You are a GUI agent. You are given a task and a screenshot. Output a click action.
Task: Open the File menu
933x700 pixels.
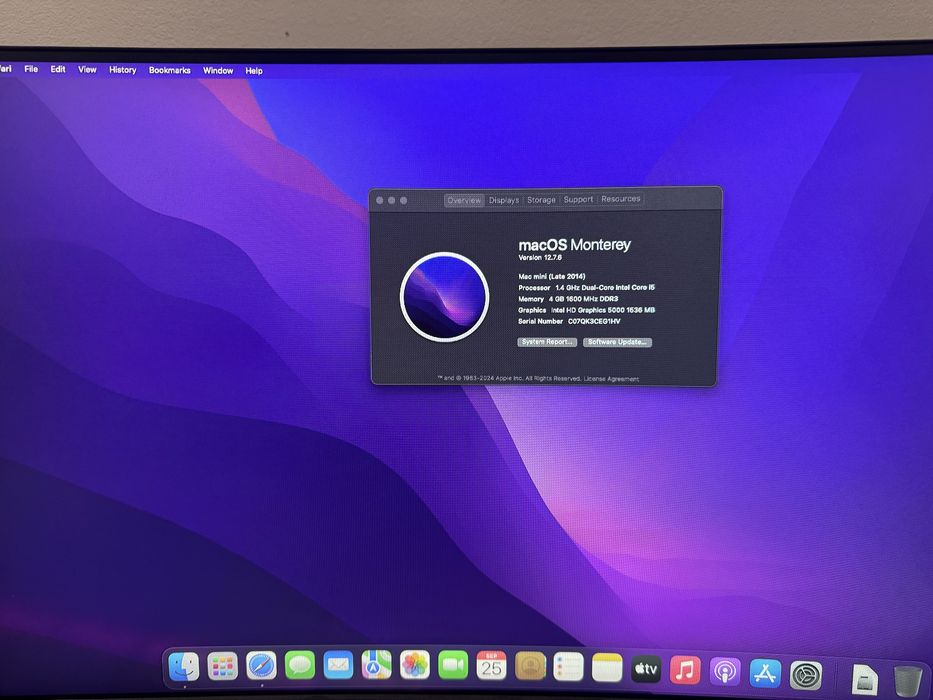coord(31,69)
